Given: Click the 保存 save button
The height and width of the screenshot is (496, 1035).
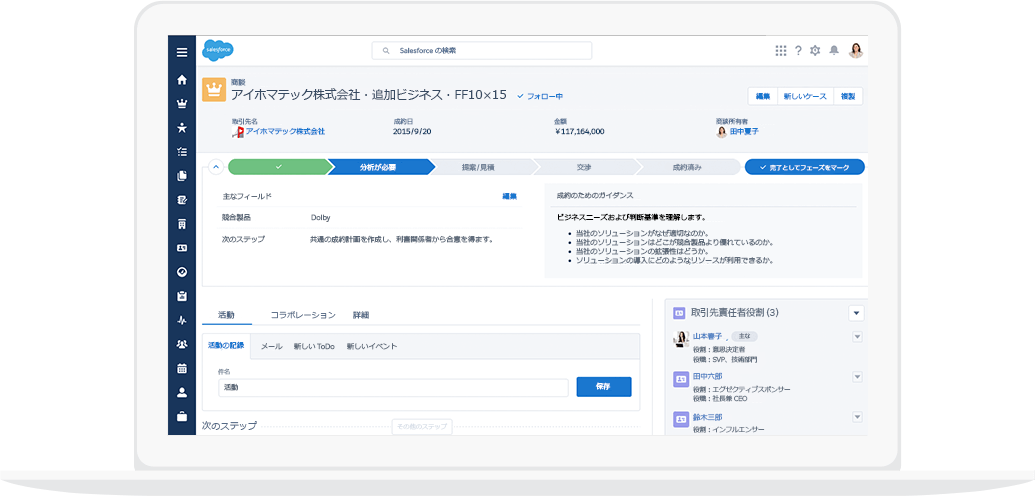Looking at the screenshot, I should coord(603,386).
